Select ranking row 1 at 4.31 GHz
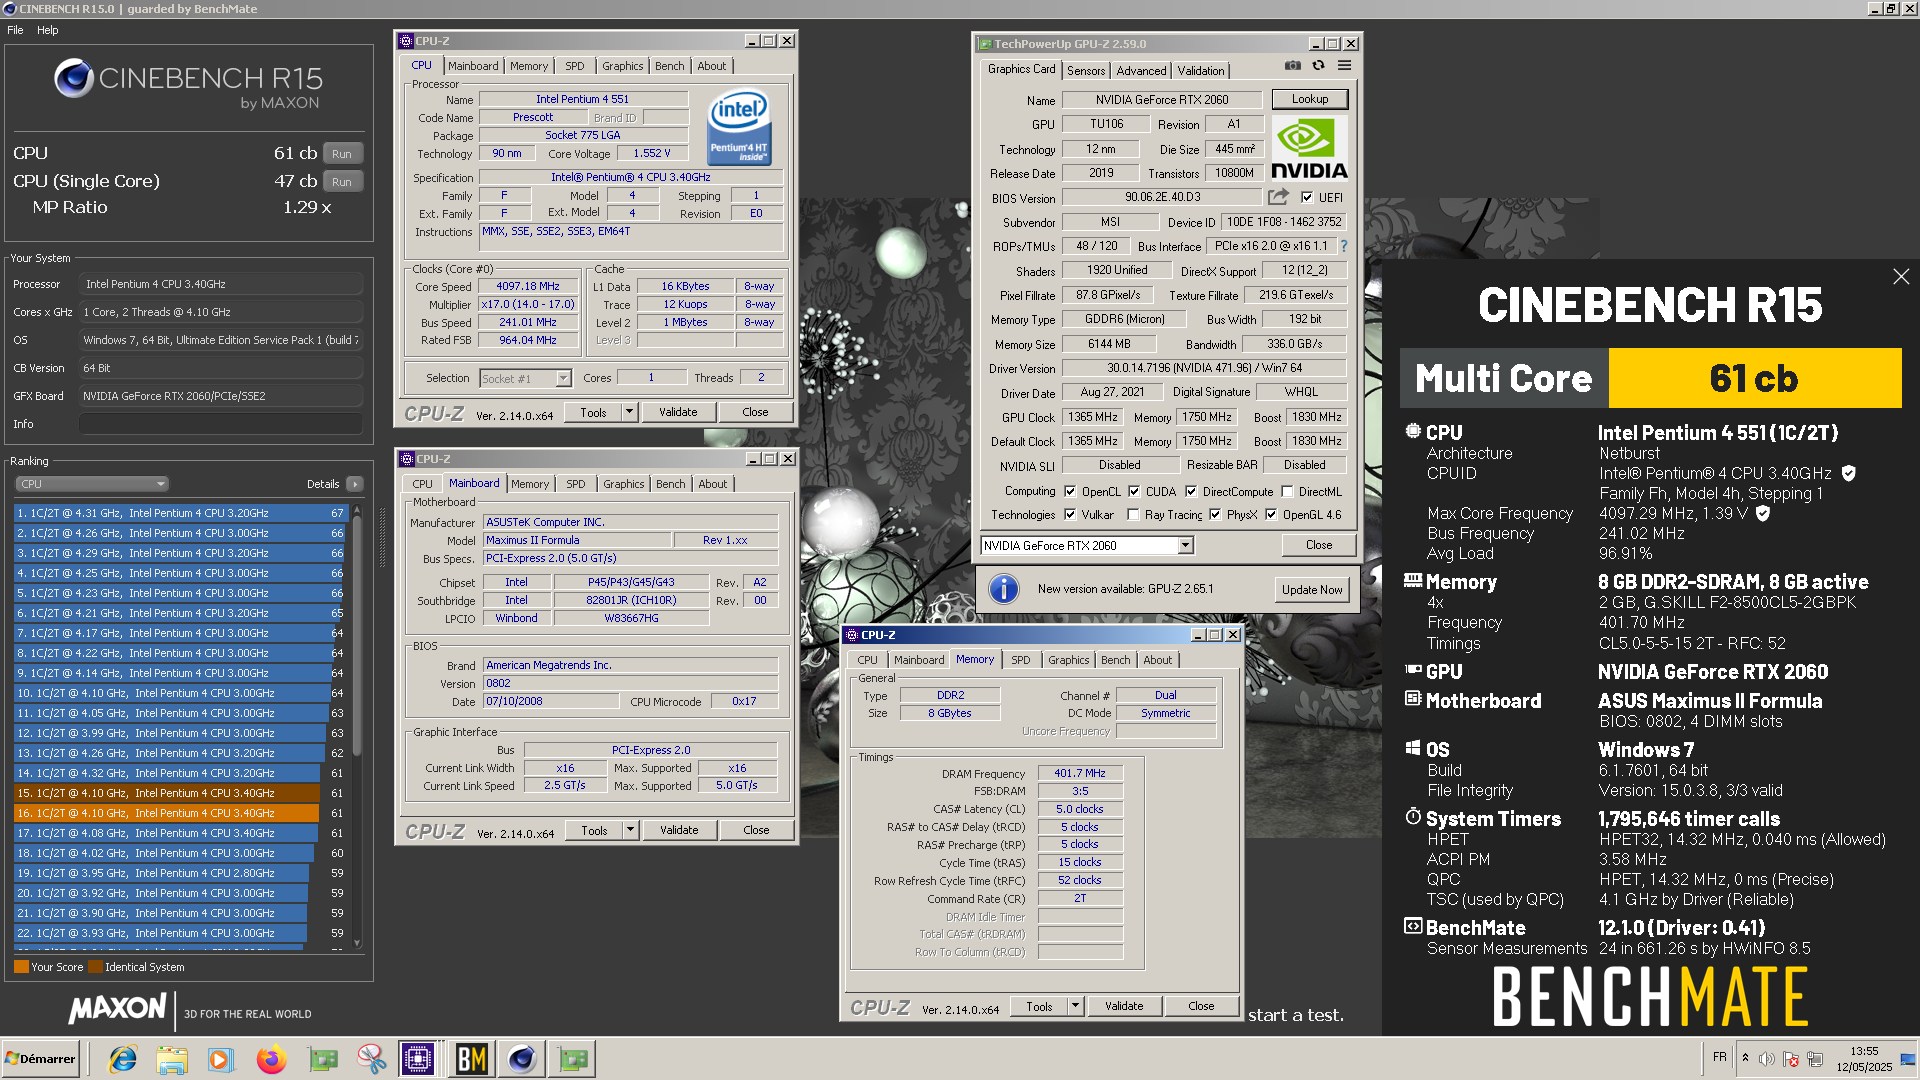 tap(180, 513)
